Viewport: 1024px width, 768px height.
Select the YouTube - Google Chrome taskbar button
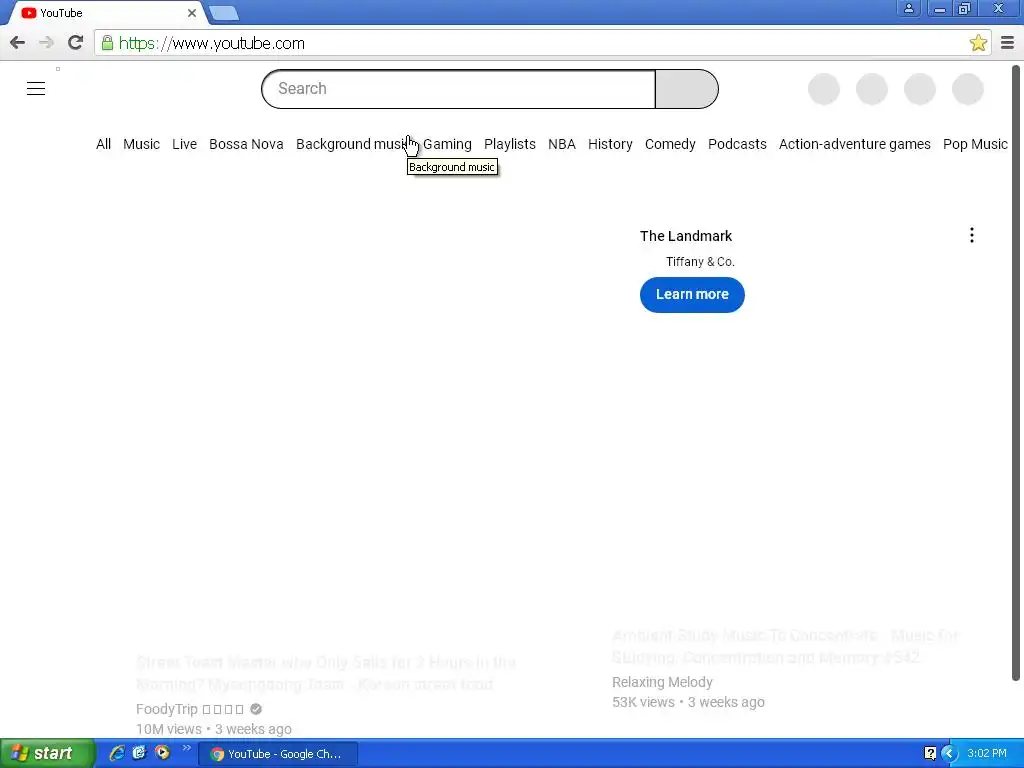point(278,754)
